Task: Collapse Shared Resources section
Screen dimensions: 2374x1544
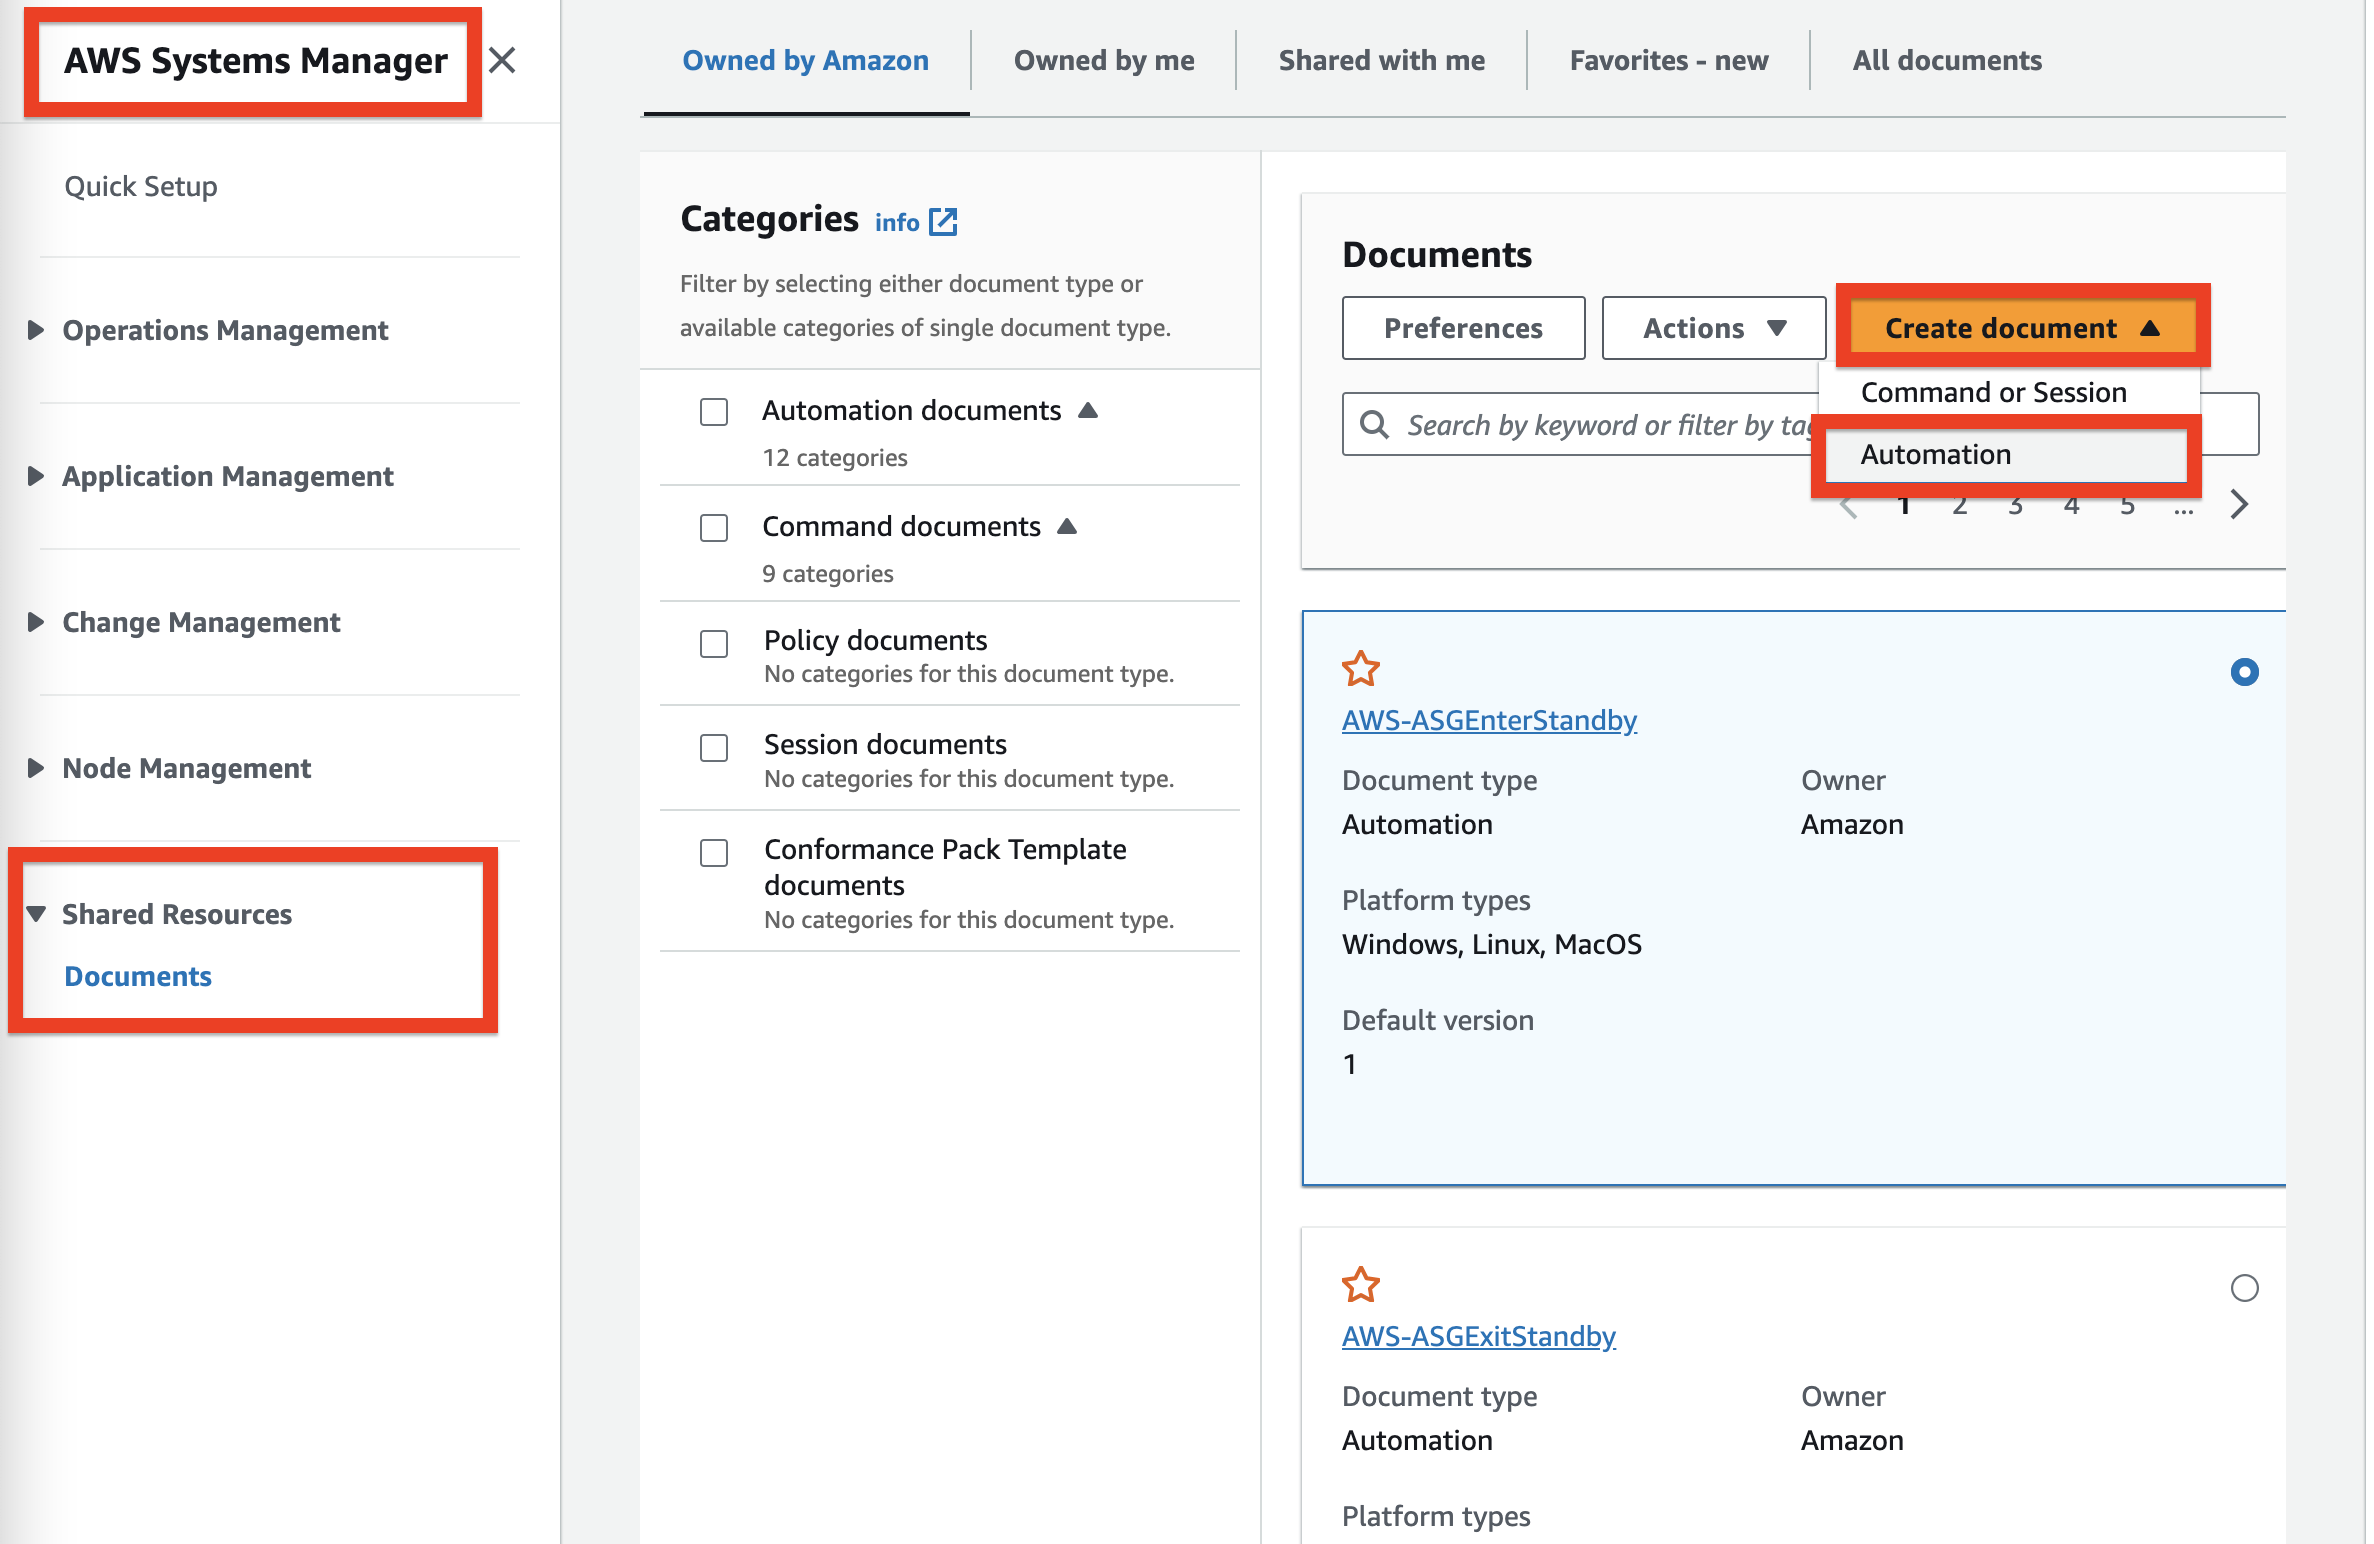Action: [36, 914]
